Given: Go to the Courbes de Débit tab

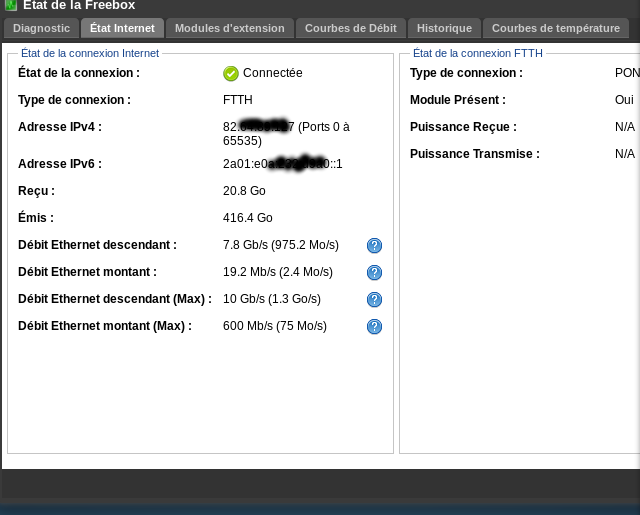Looking at the screenshot, I should click(351, 28).
